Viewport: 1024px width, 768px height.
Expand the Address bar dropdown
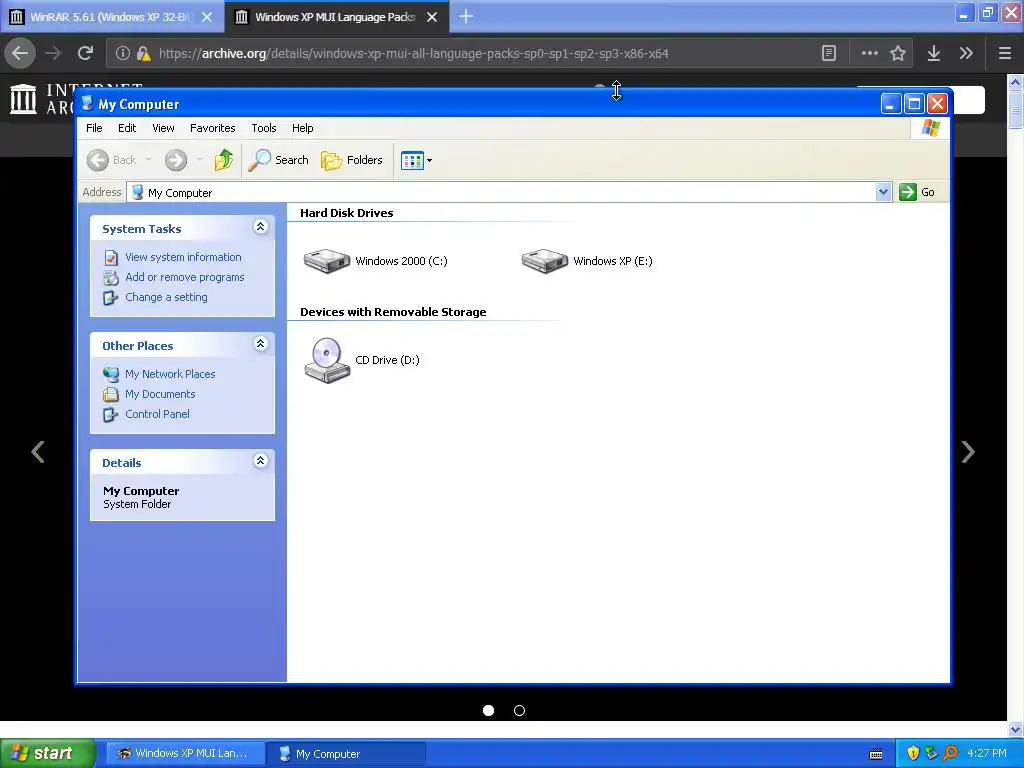click(883, 192)
